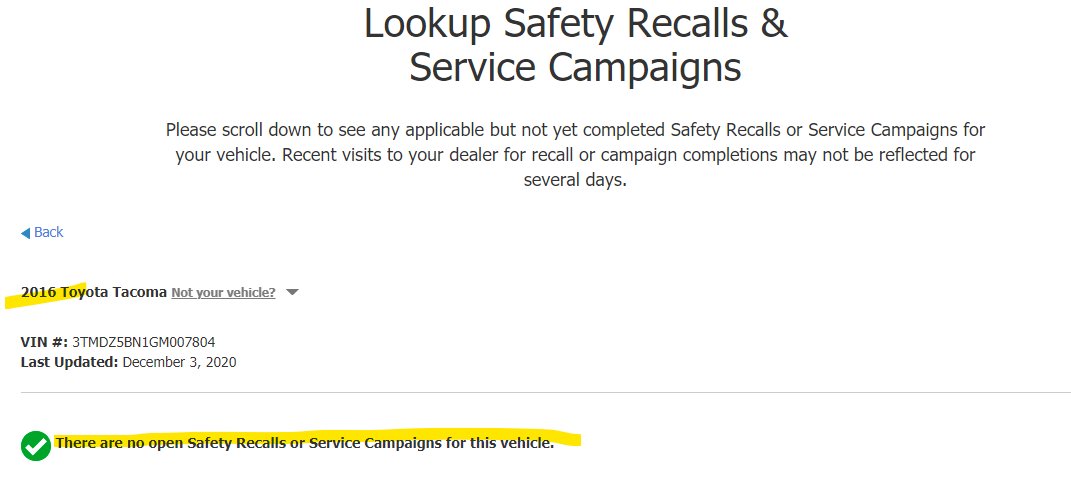Click 'Lookup Safety Recalls &' heading line
Screen dimensions: 1071x481
click(576, 24)
